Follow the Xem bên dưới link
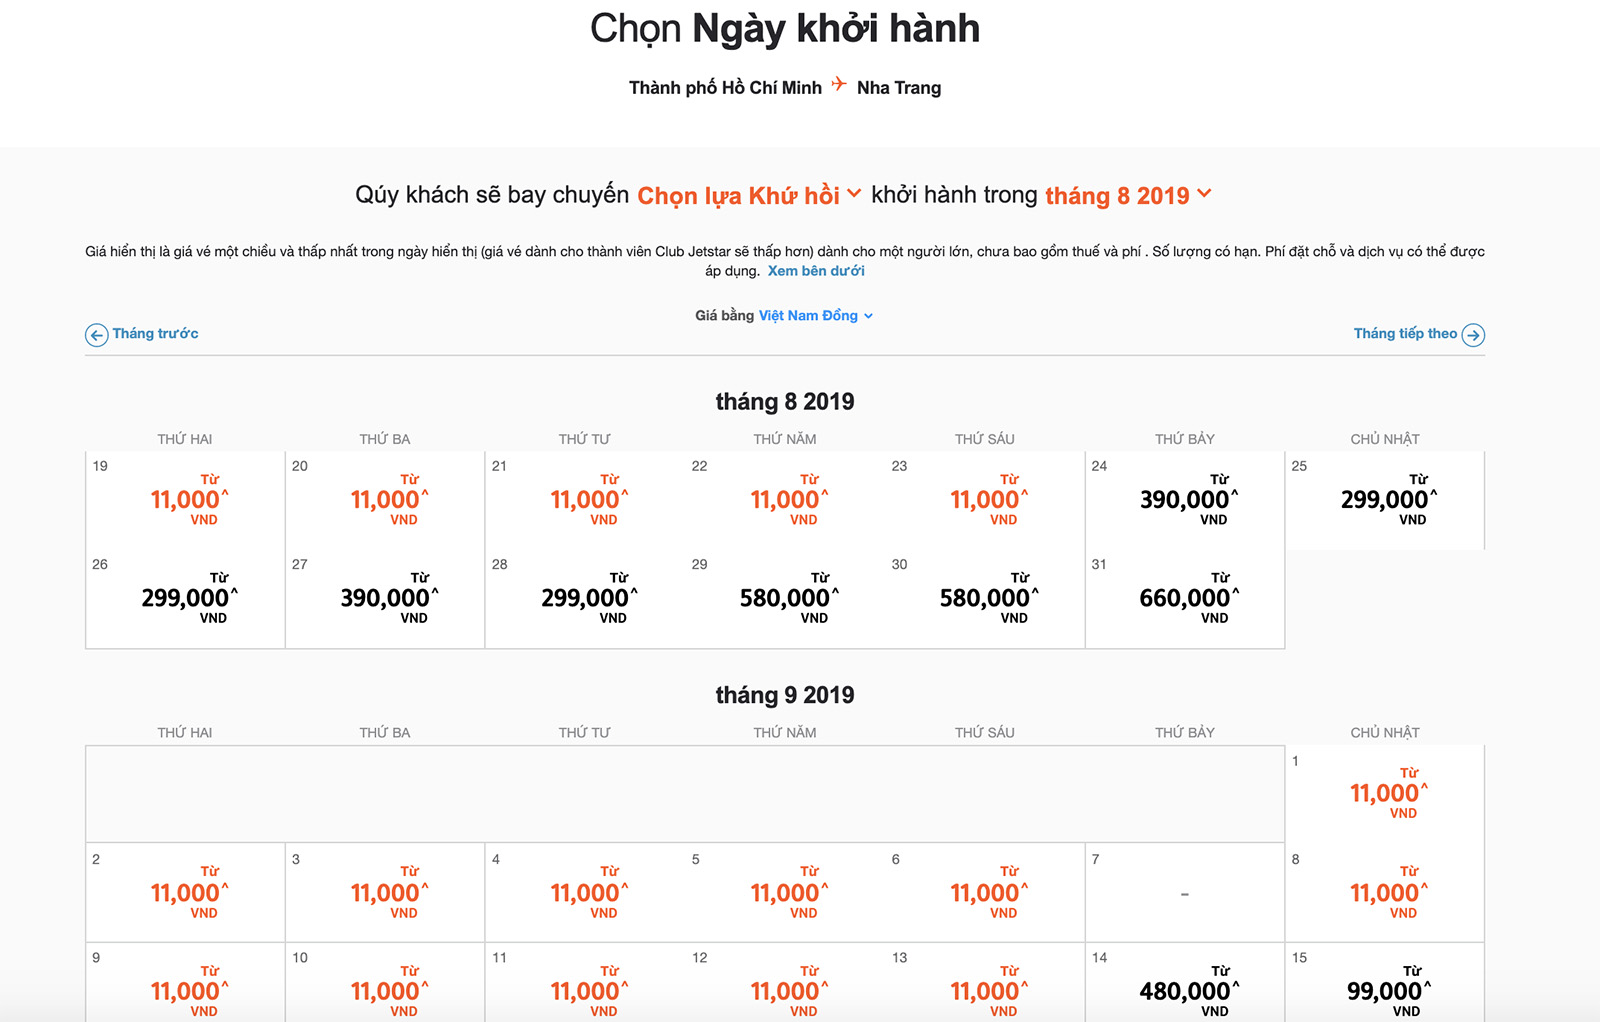The height and width of the screenshot is (1022, 1600). [815, 271]
